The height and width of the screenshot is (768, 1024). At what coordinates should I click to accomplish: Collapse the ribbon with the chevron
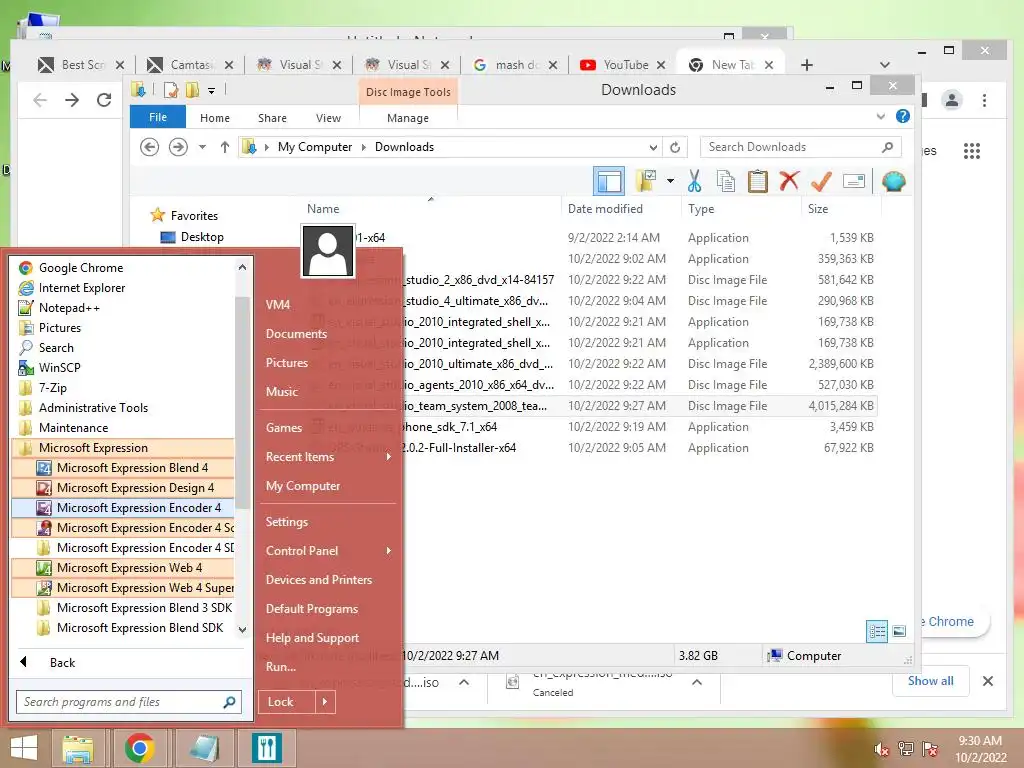(880, 117)
